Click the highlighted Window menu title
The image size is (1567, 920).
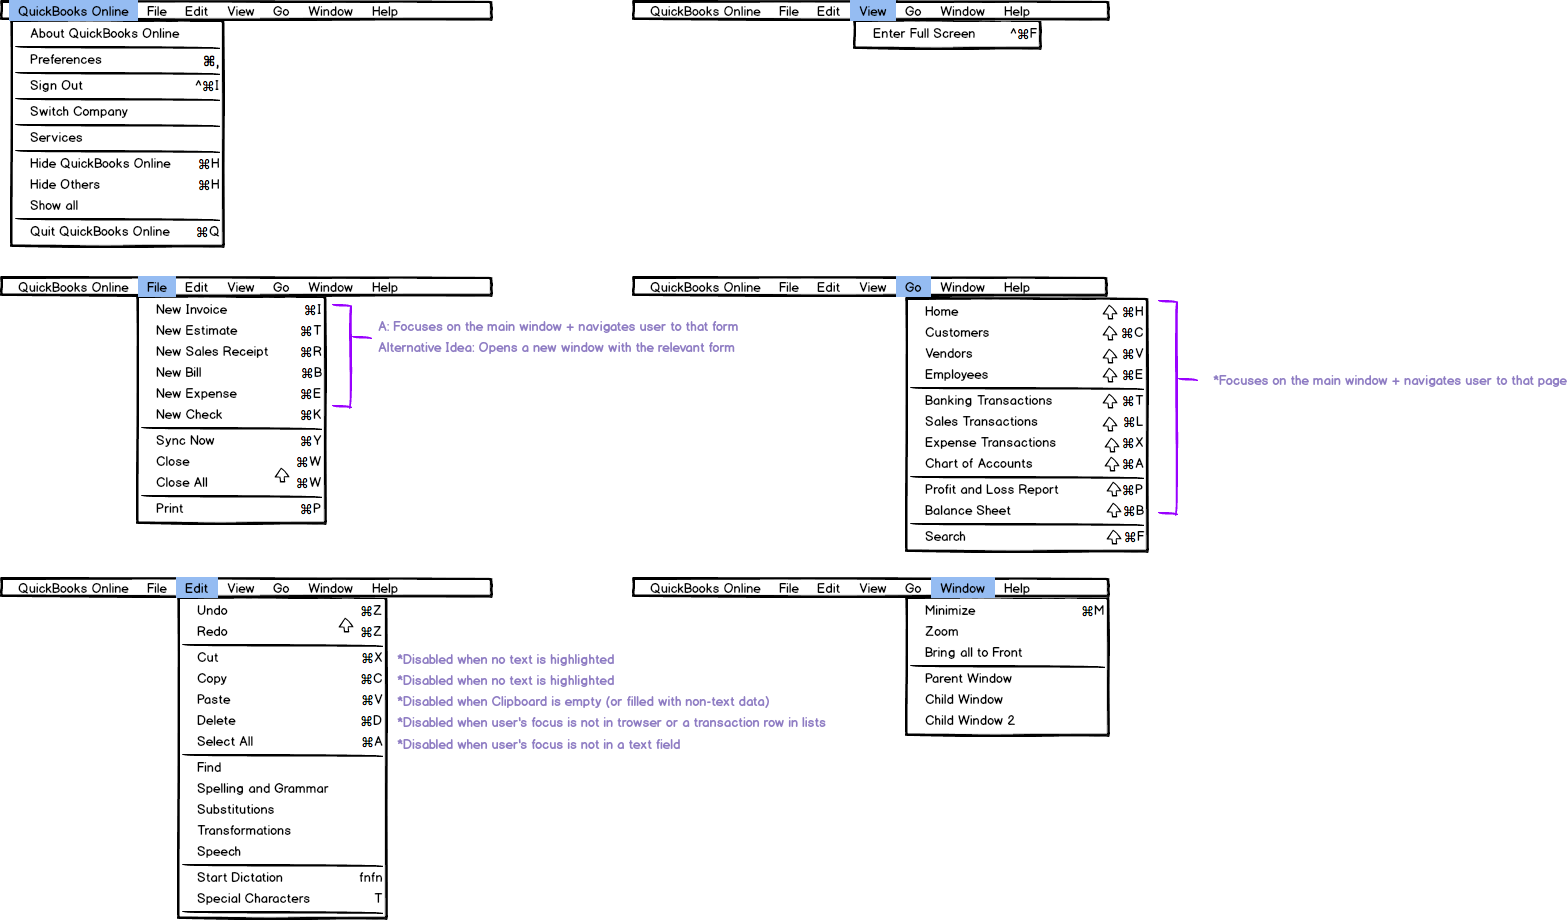(963, 588)
